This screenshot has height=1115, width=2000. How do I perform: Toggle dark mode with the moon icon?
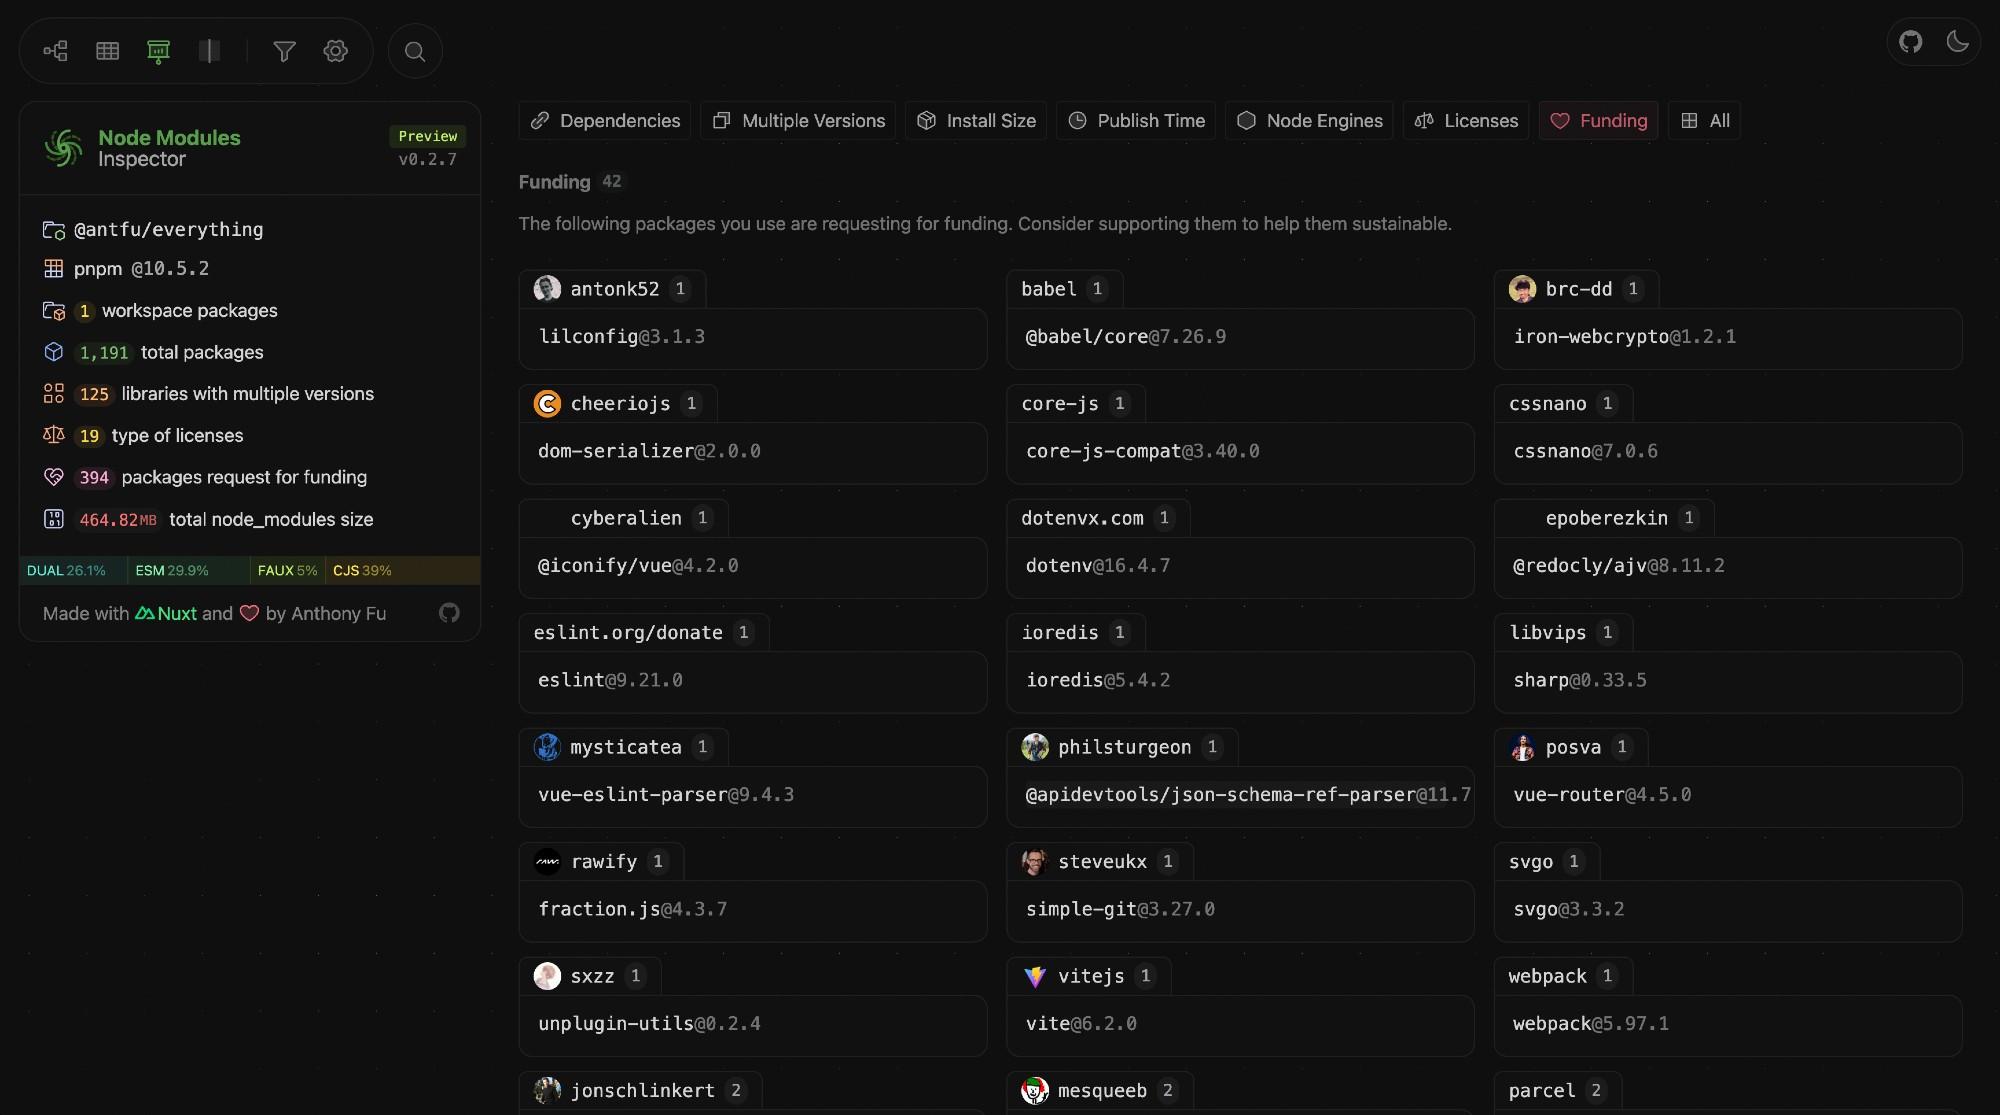click(x=1957, y=42)
